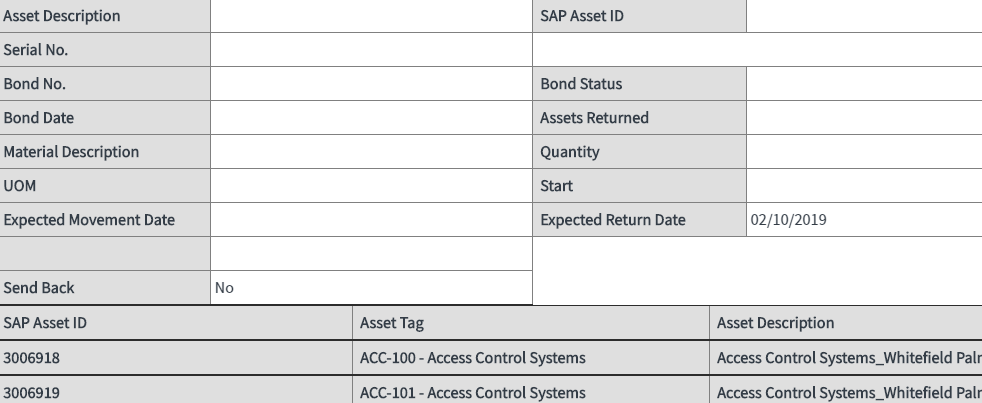Screen dimensions: 982x403
Task: Click the Asset Description table column header
Action: [x=846, y=323]
